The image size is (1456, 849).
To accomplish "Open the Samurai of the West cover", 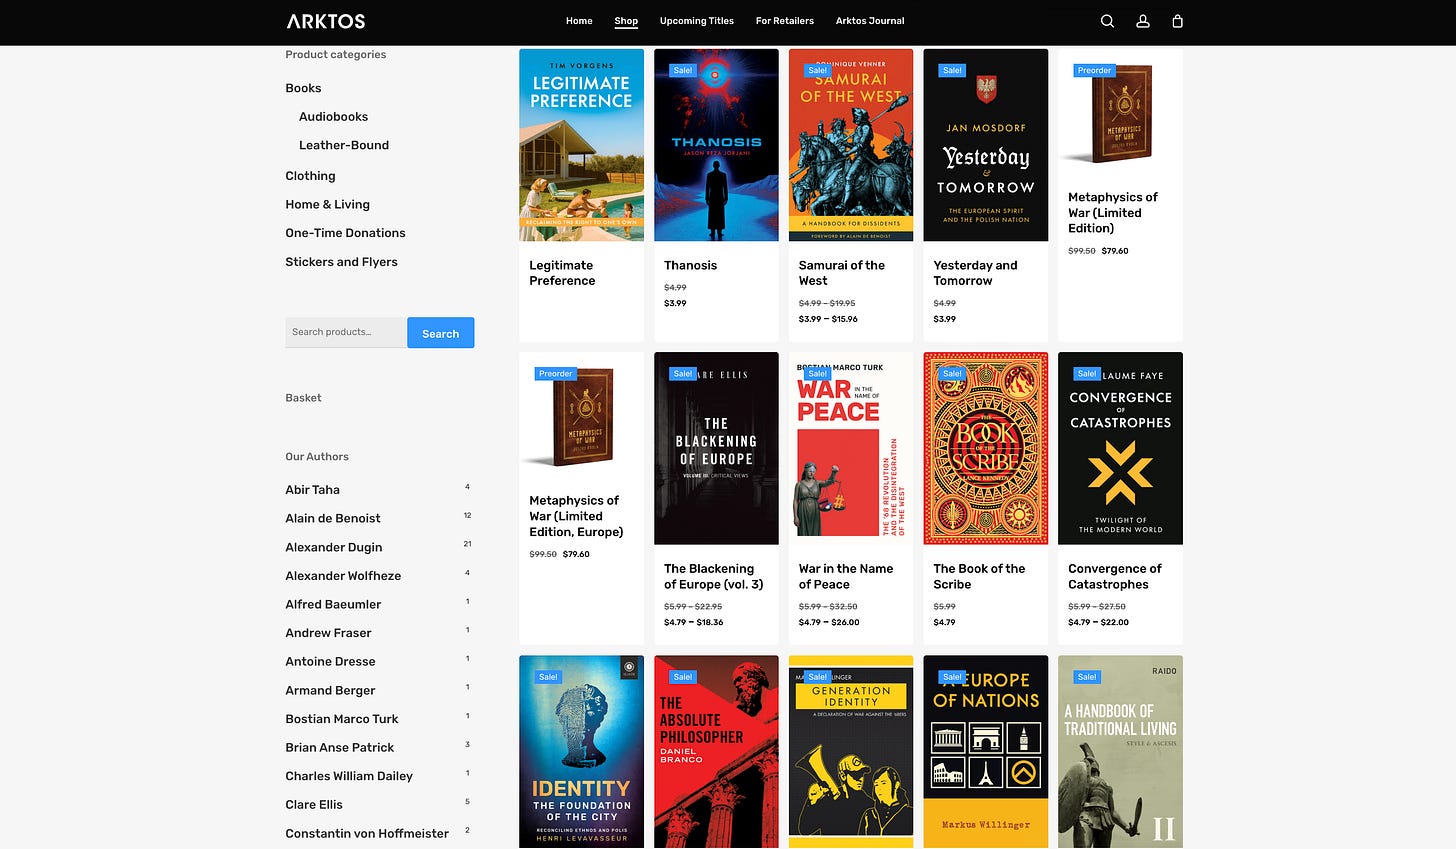I will [851, 145].
